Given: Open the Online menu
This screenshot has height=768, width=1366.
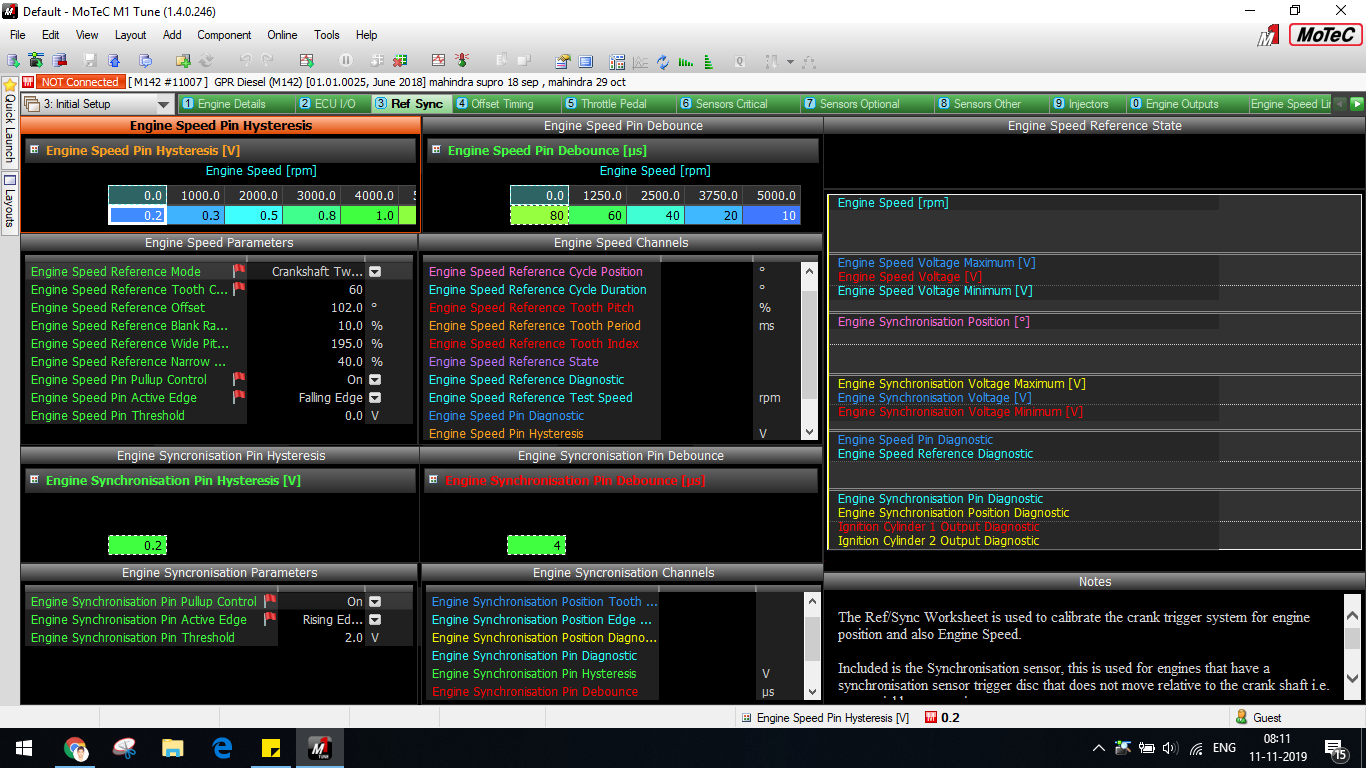Looking at the screenshot, I should [x=282, y=35].
